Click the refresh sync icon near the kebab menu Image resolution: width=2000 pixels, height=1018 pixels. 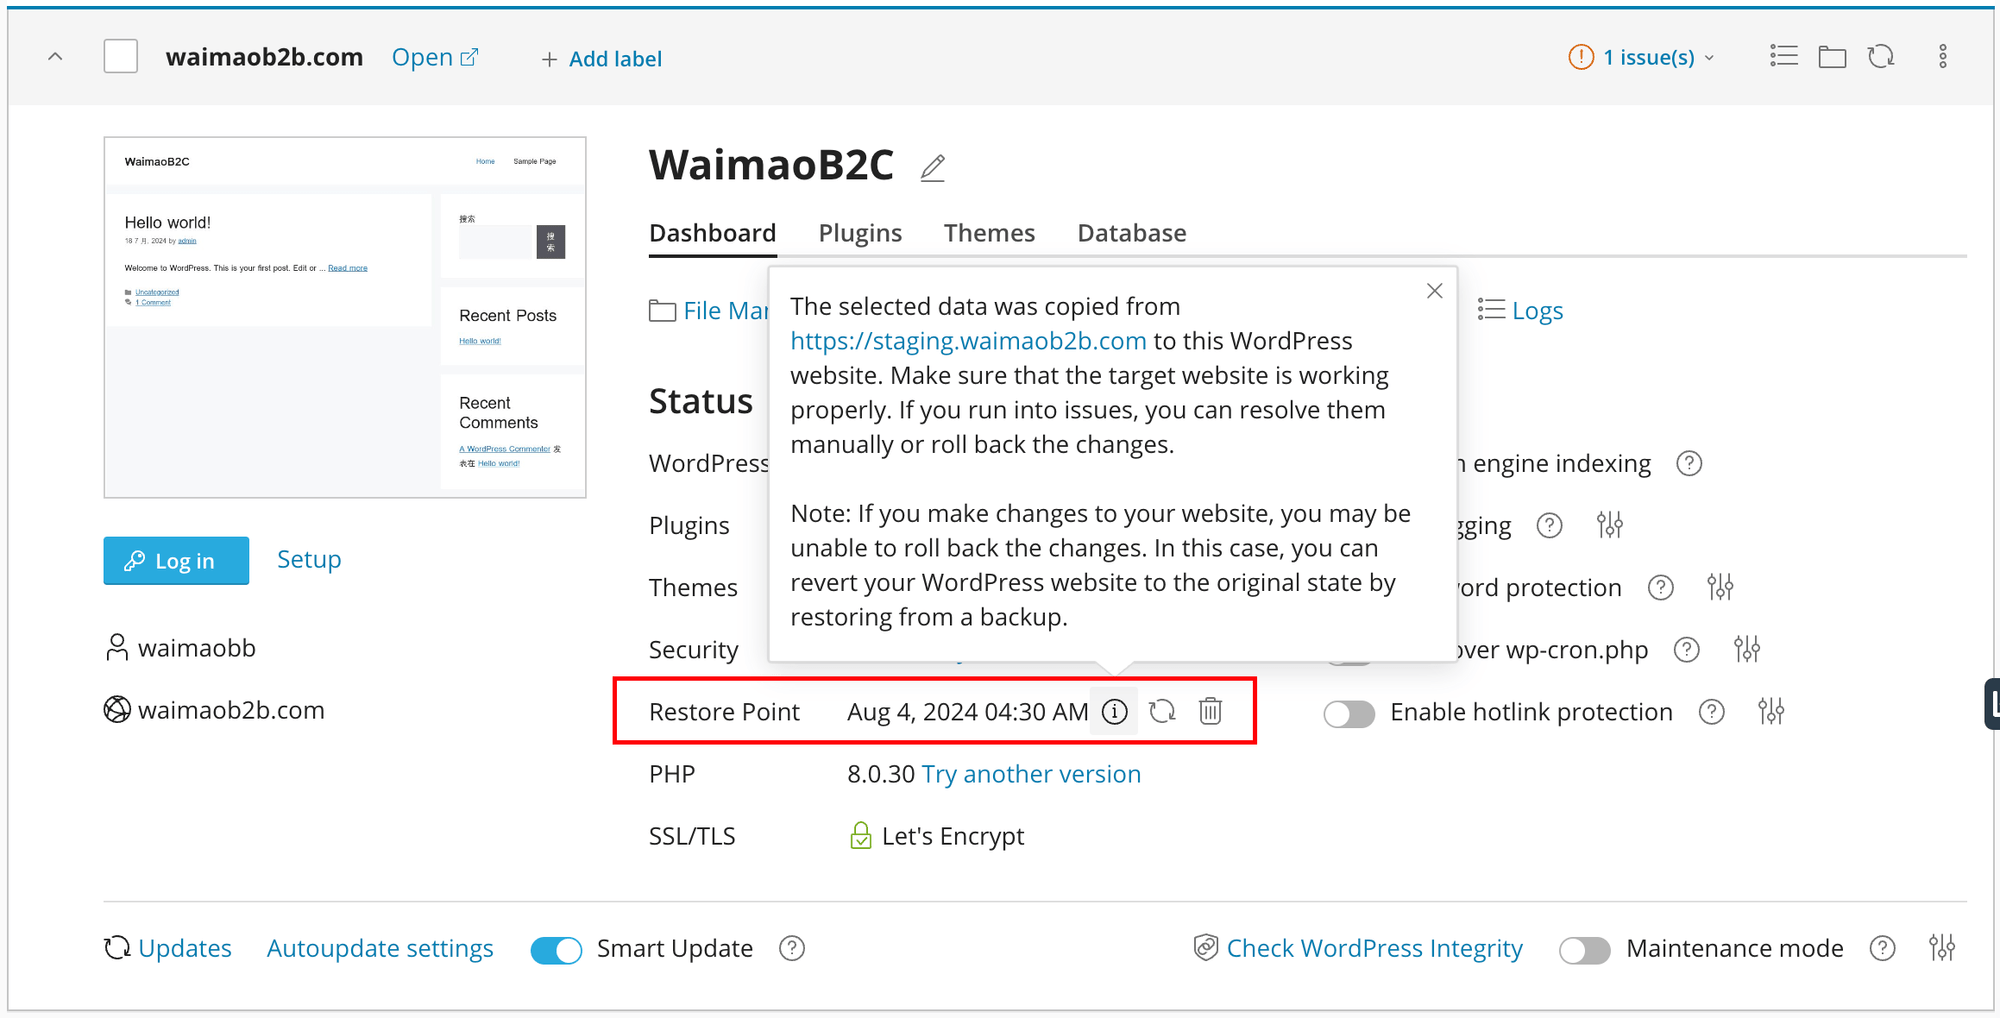1882,56
